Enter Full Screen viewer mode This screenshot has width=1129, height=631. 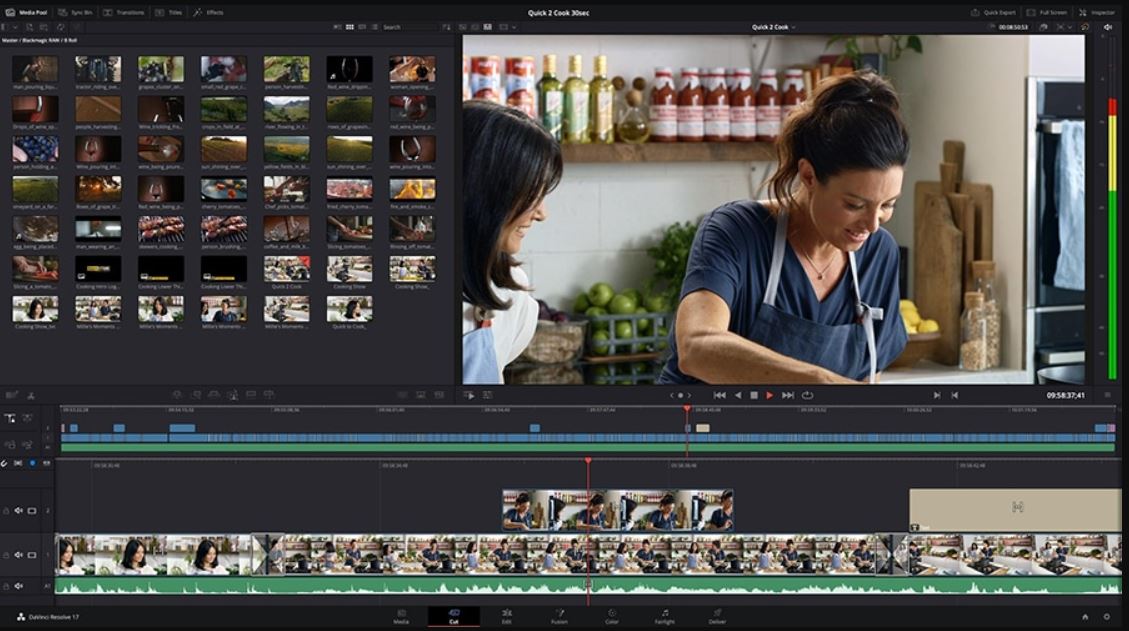point(1047,12)
